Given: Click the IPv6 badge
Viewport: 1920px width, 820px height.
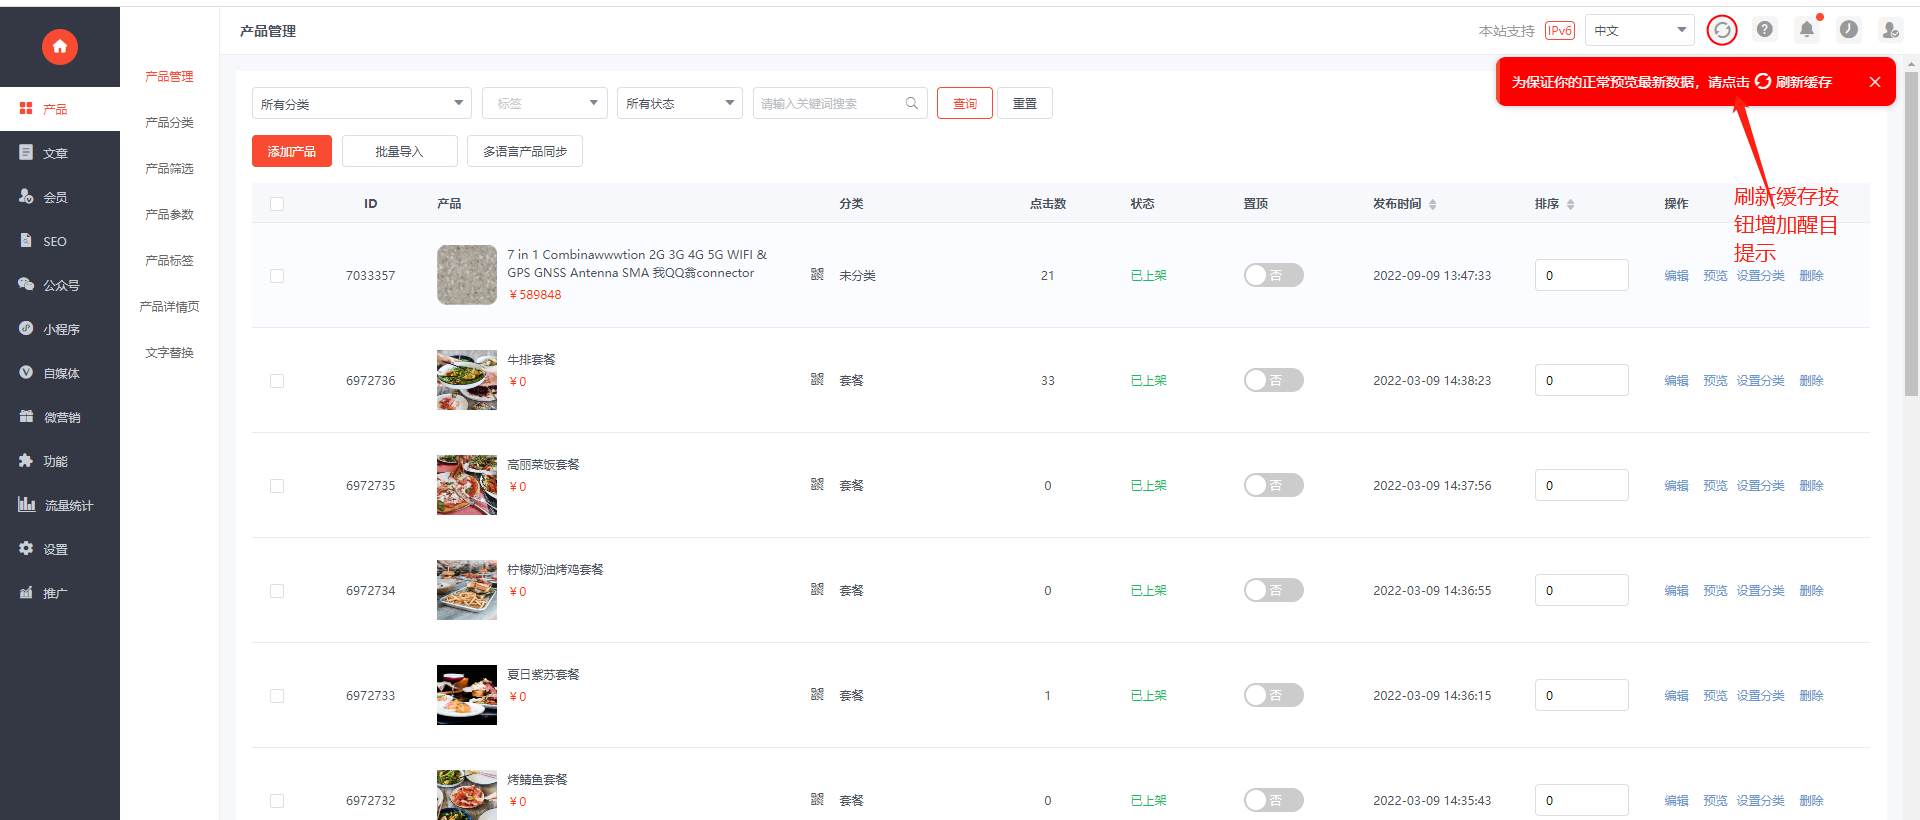Looking at the screenshot, I should (1560, 31).
